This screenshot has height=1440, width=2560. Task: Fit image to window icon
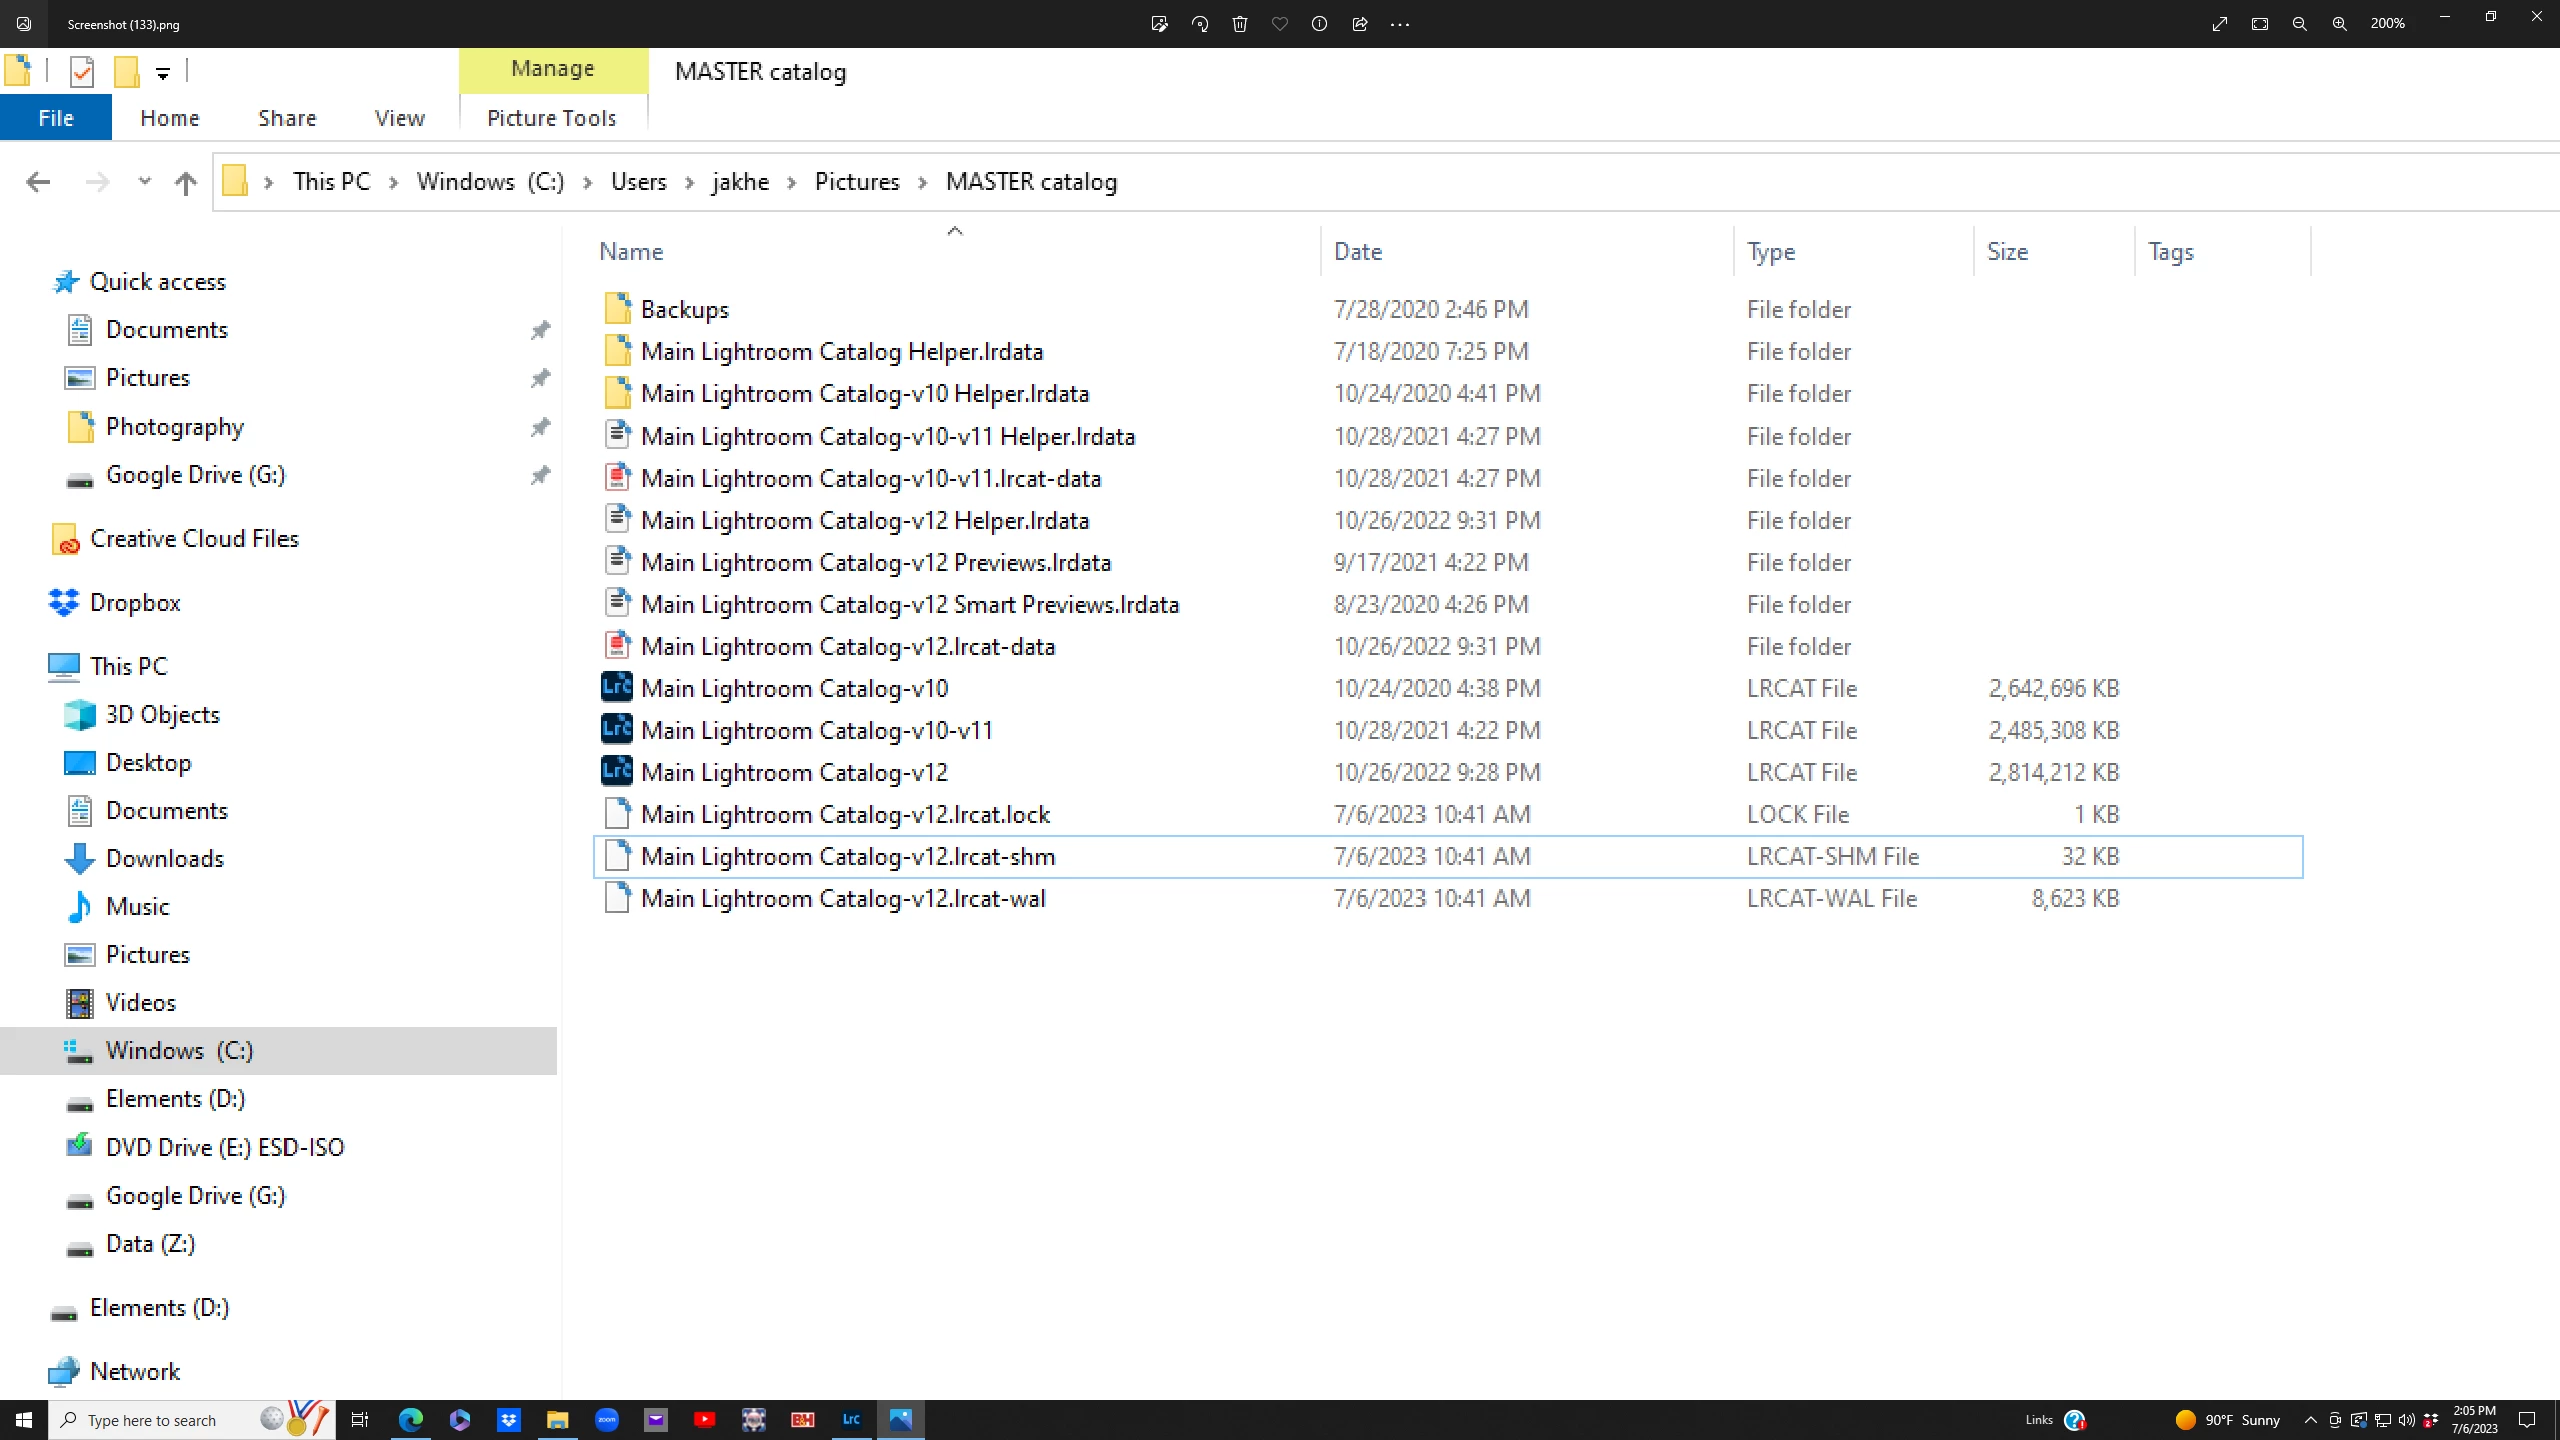click(2260, 24)
